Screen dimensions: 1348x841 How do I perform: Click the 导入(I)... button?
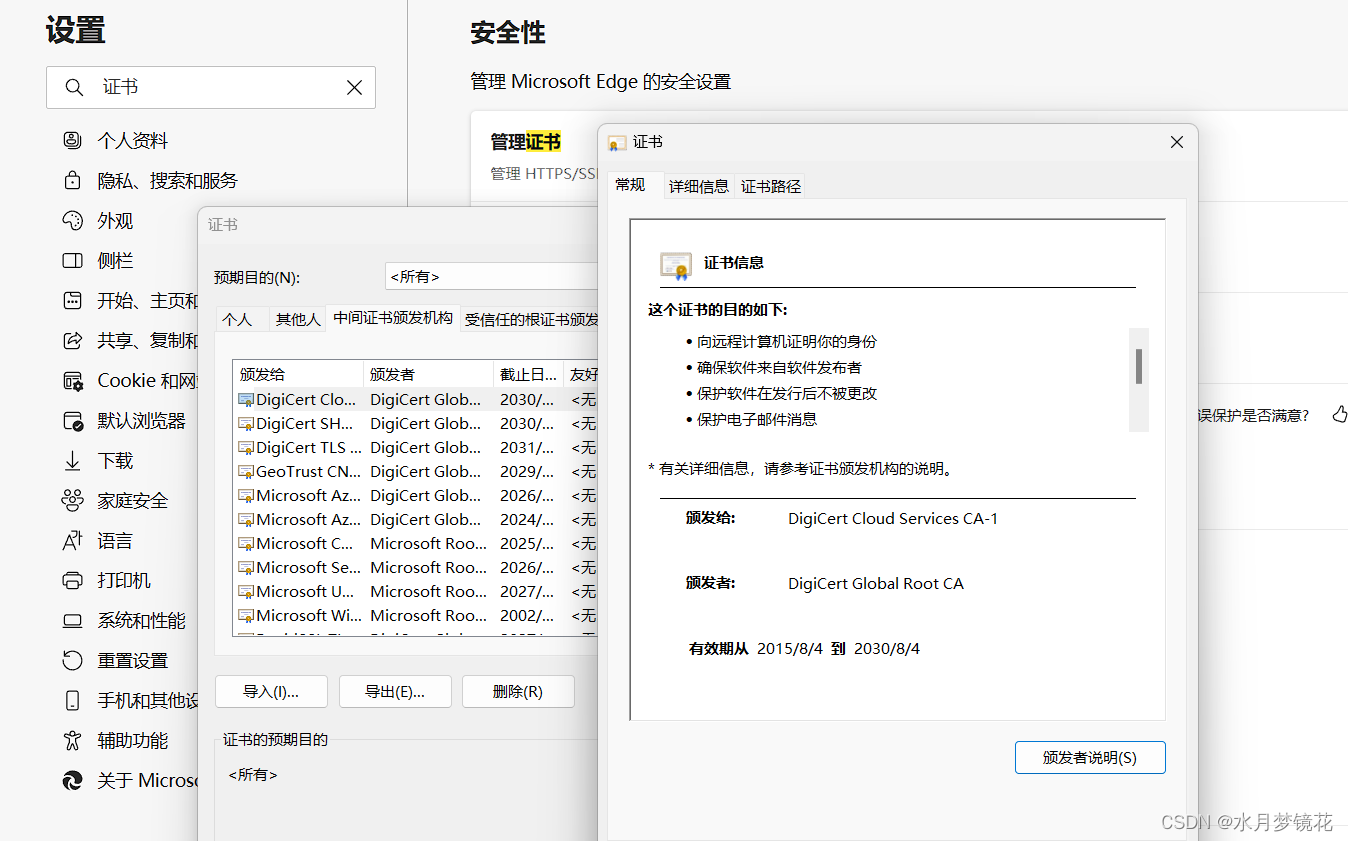point(271,691)
